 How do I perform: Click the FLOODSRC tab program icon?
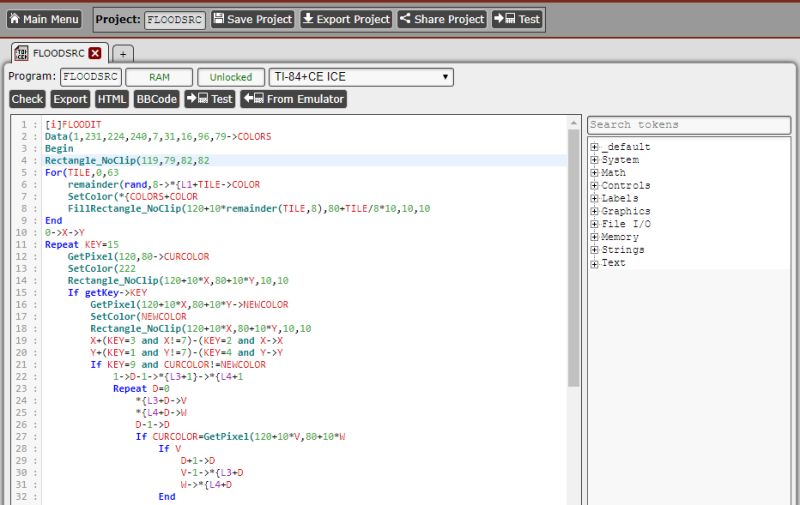coord(21,53)
